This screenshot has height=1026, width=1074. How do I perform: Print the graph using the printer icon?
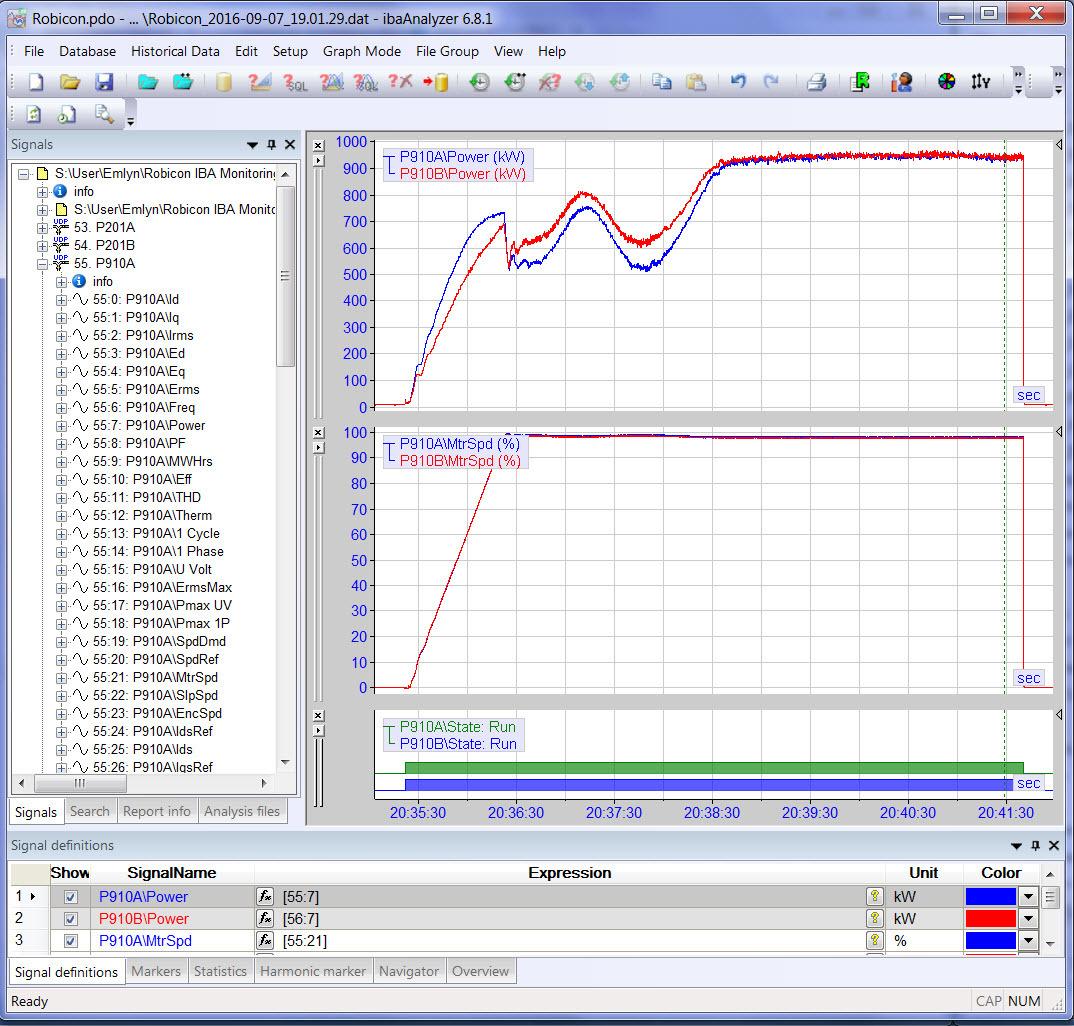click(816, 82)
